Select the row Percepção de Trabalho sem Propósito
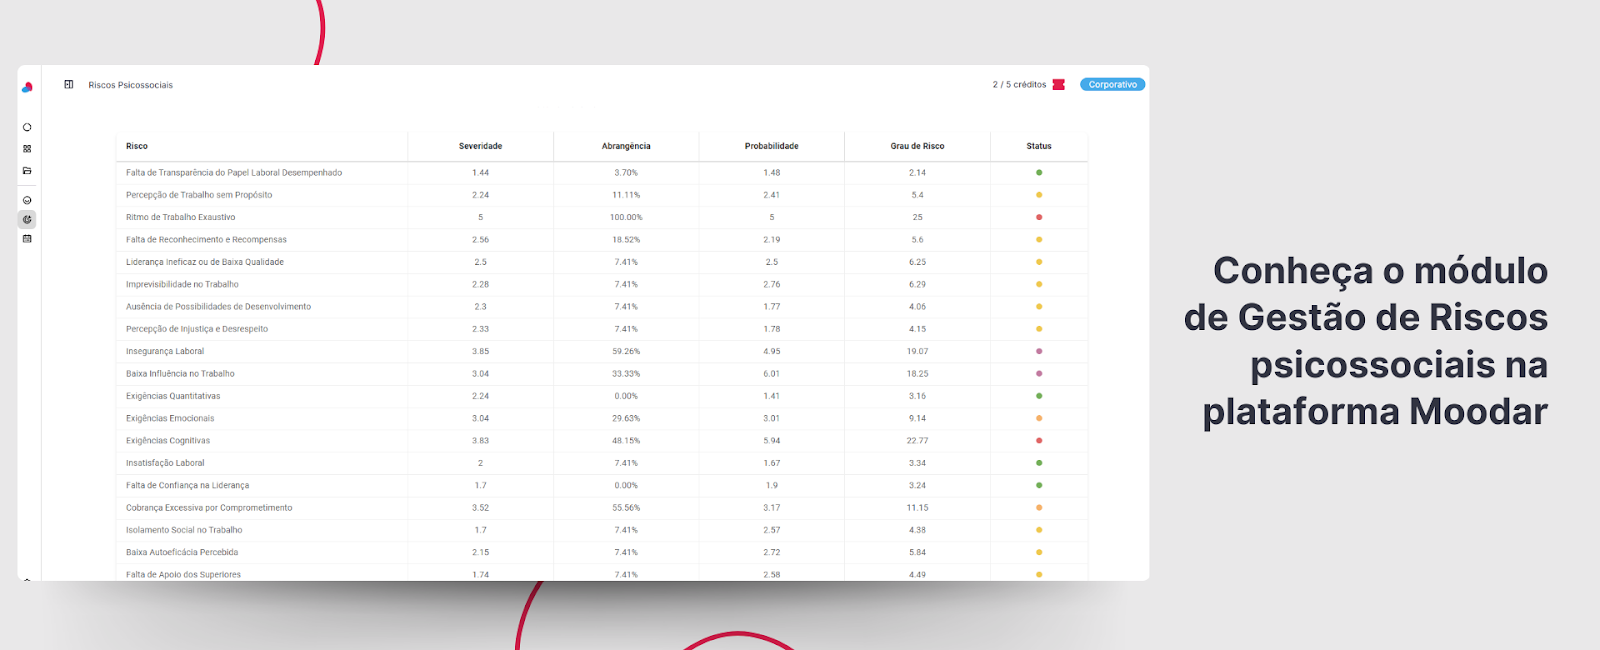1600x650 pixels. point(602,195)
